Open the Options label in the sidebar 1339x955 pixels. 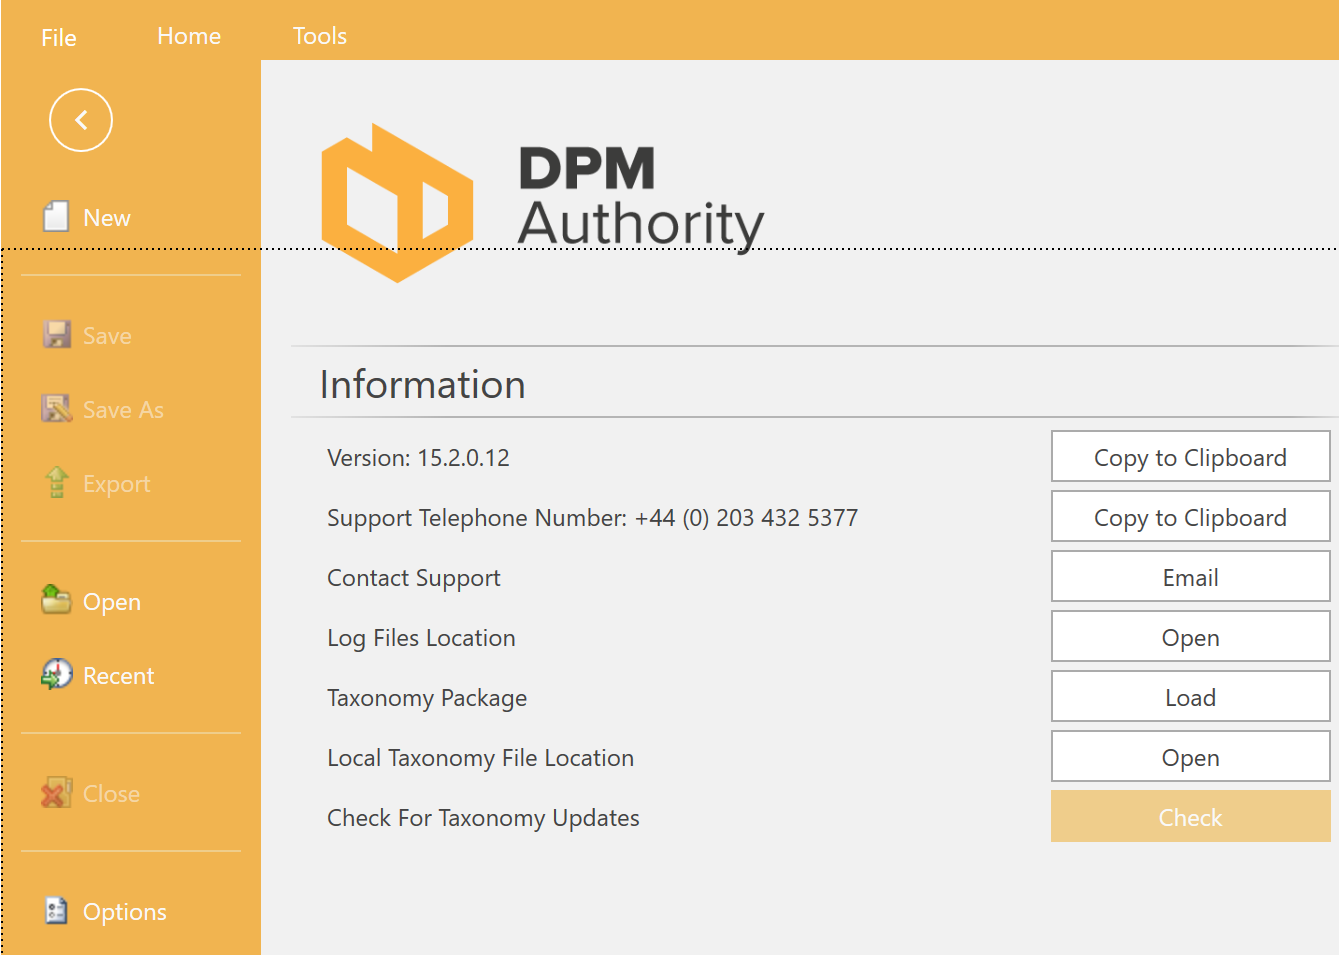(125, 912)
